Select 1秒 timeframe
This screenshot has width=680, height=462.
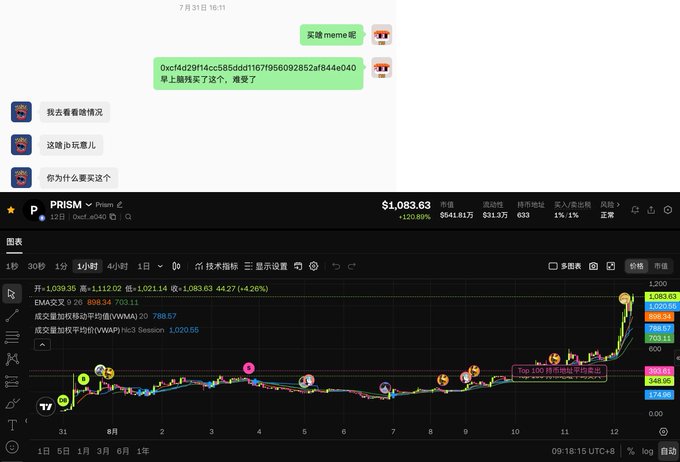(12, 266)
